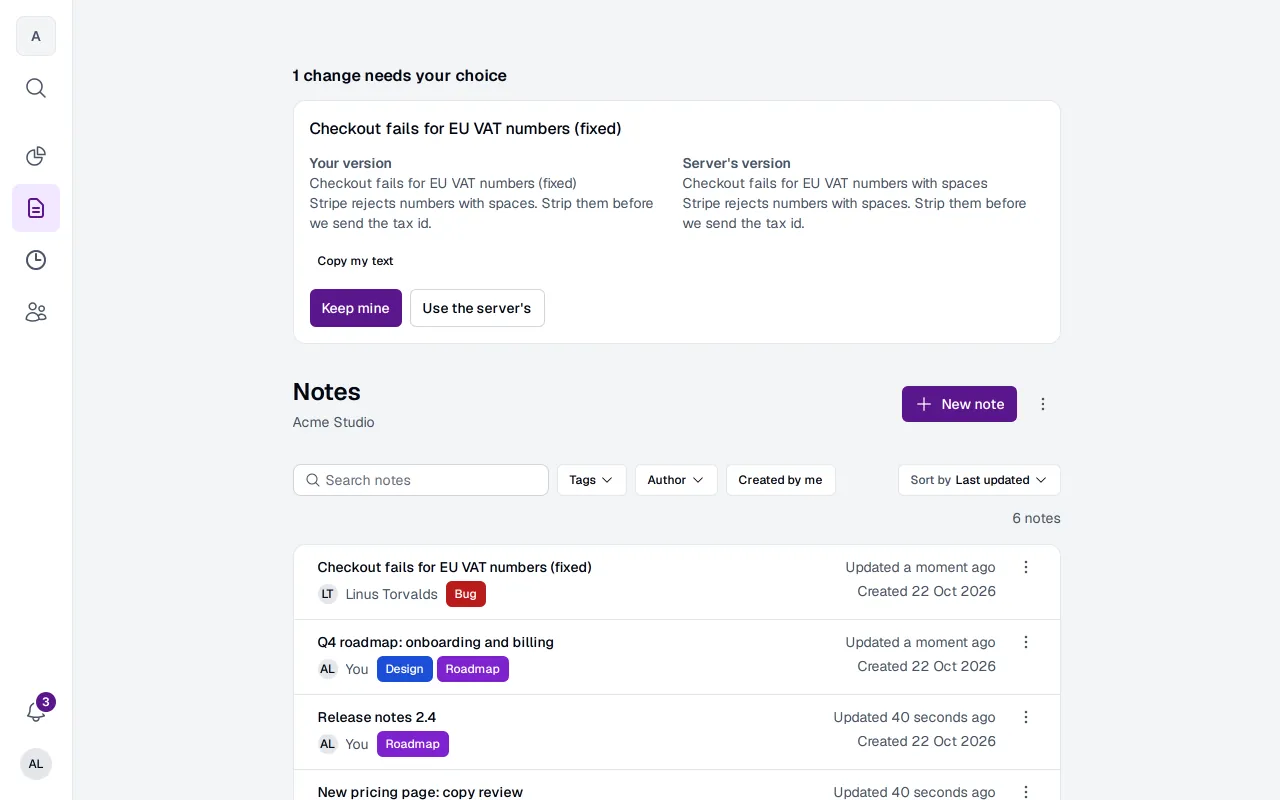Open "Q4 roadmap: onboarding and billing" note
The height and width of the screenshot is (800, 1280).
pyautogui.click(x=436, y=642)
